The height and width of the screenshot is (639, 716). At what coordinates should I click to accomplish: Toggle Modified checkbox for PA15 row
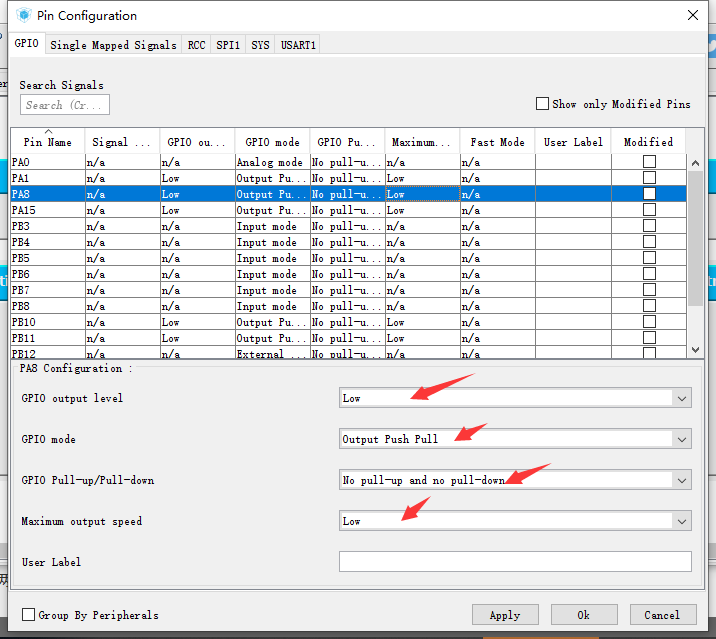coord(649,210)
